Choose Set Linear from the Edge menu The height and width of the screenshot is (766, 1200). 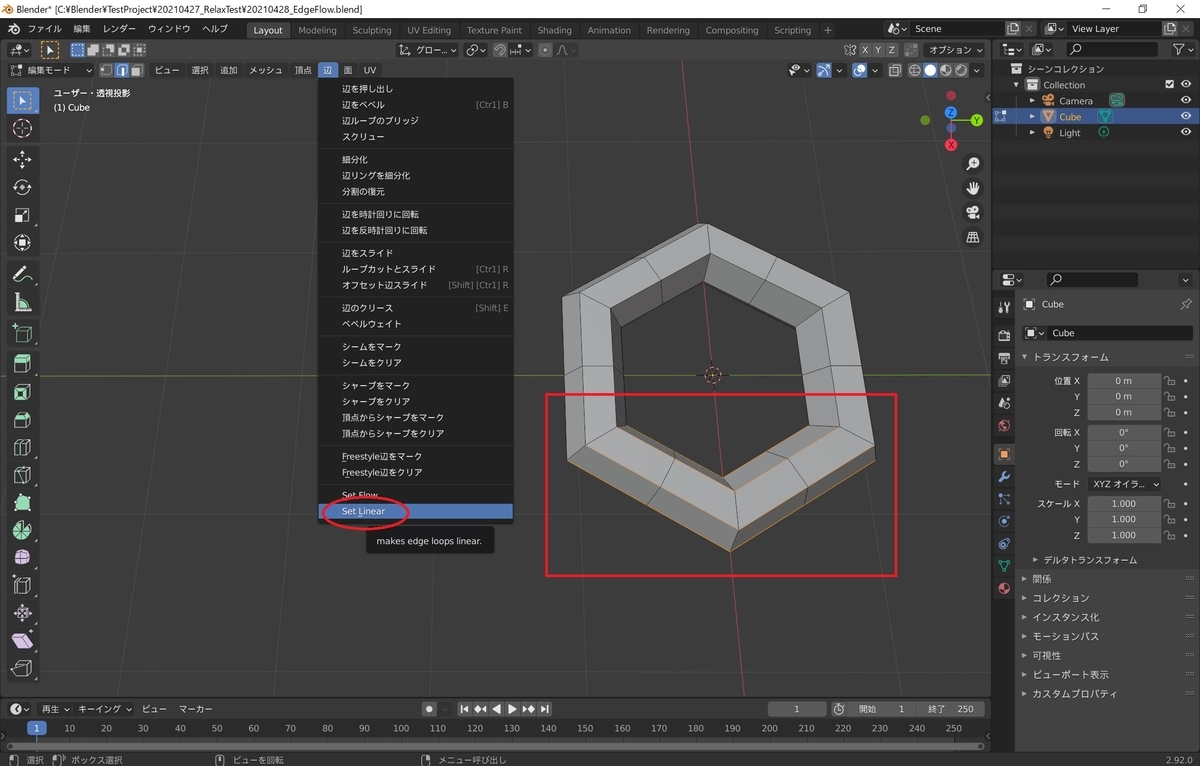[363, 511]
